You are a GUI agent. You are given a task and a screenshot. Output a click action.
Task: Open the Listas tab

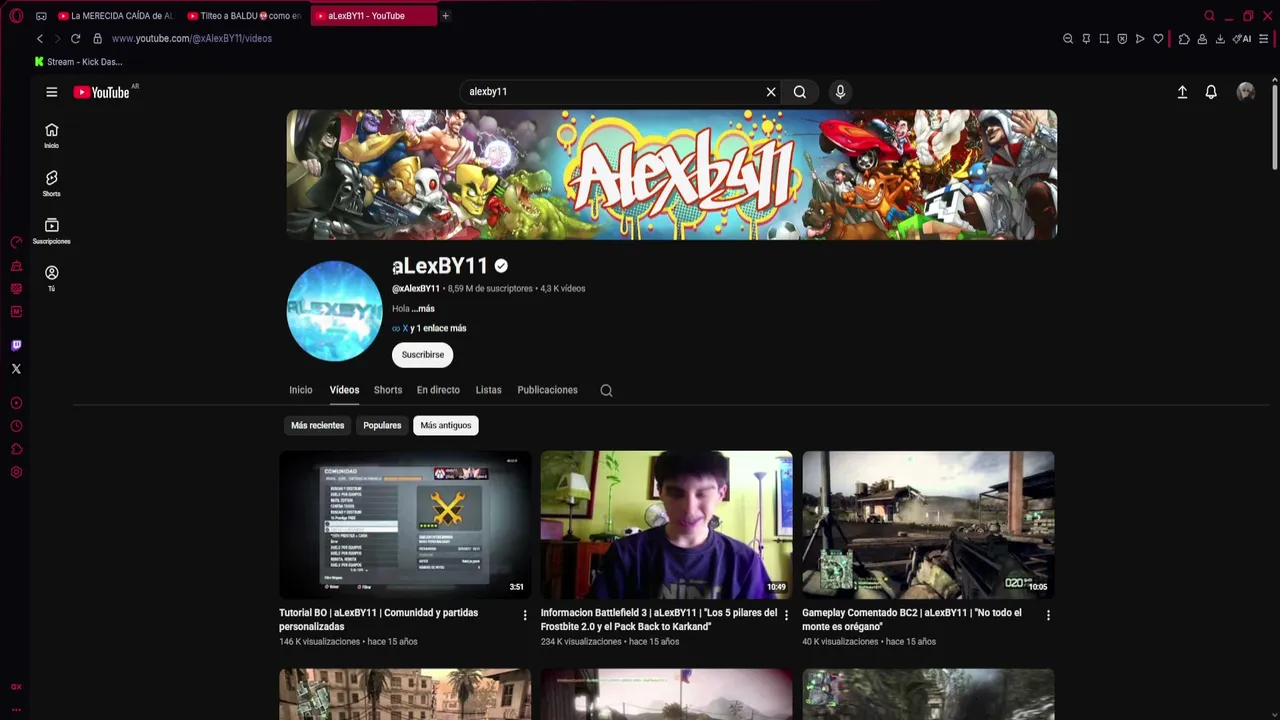[488, 390]
